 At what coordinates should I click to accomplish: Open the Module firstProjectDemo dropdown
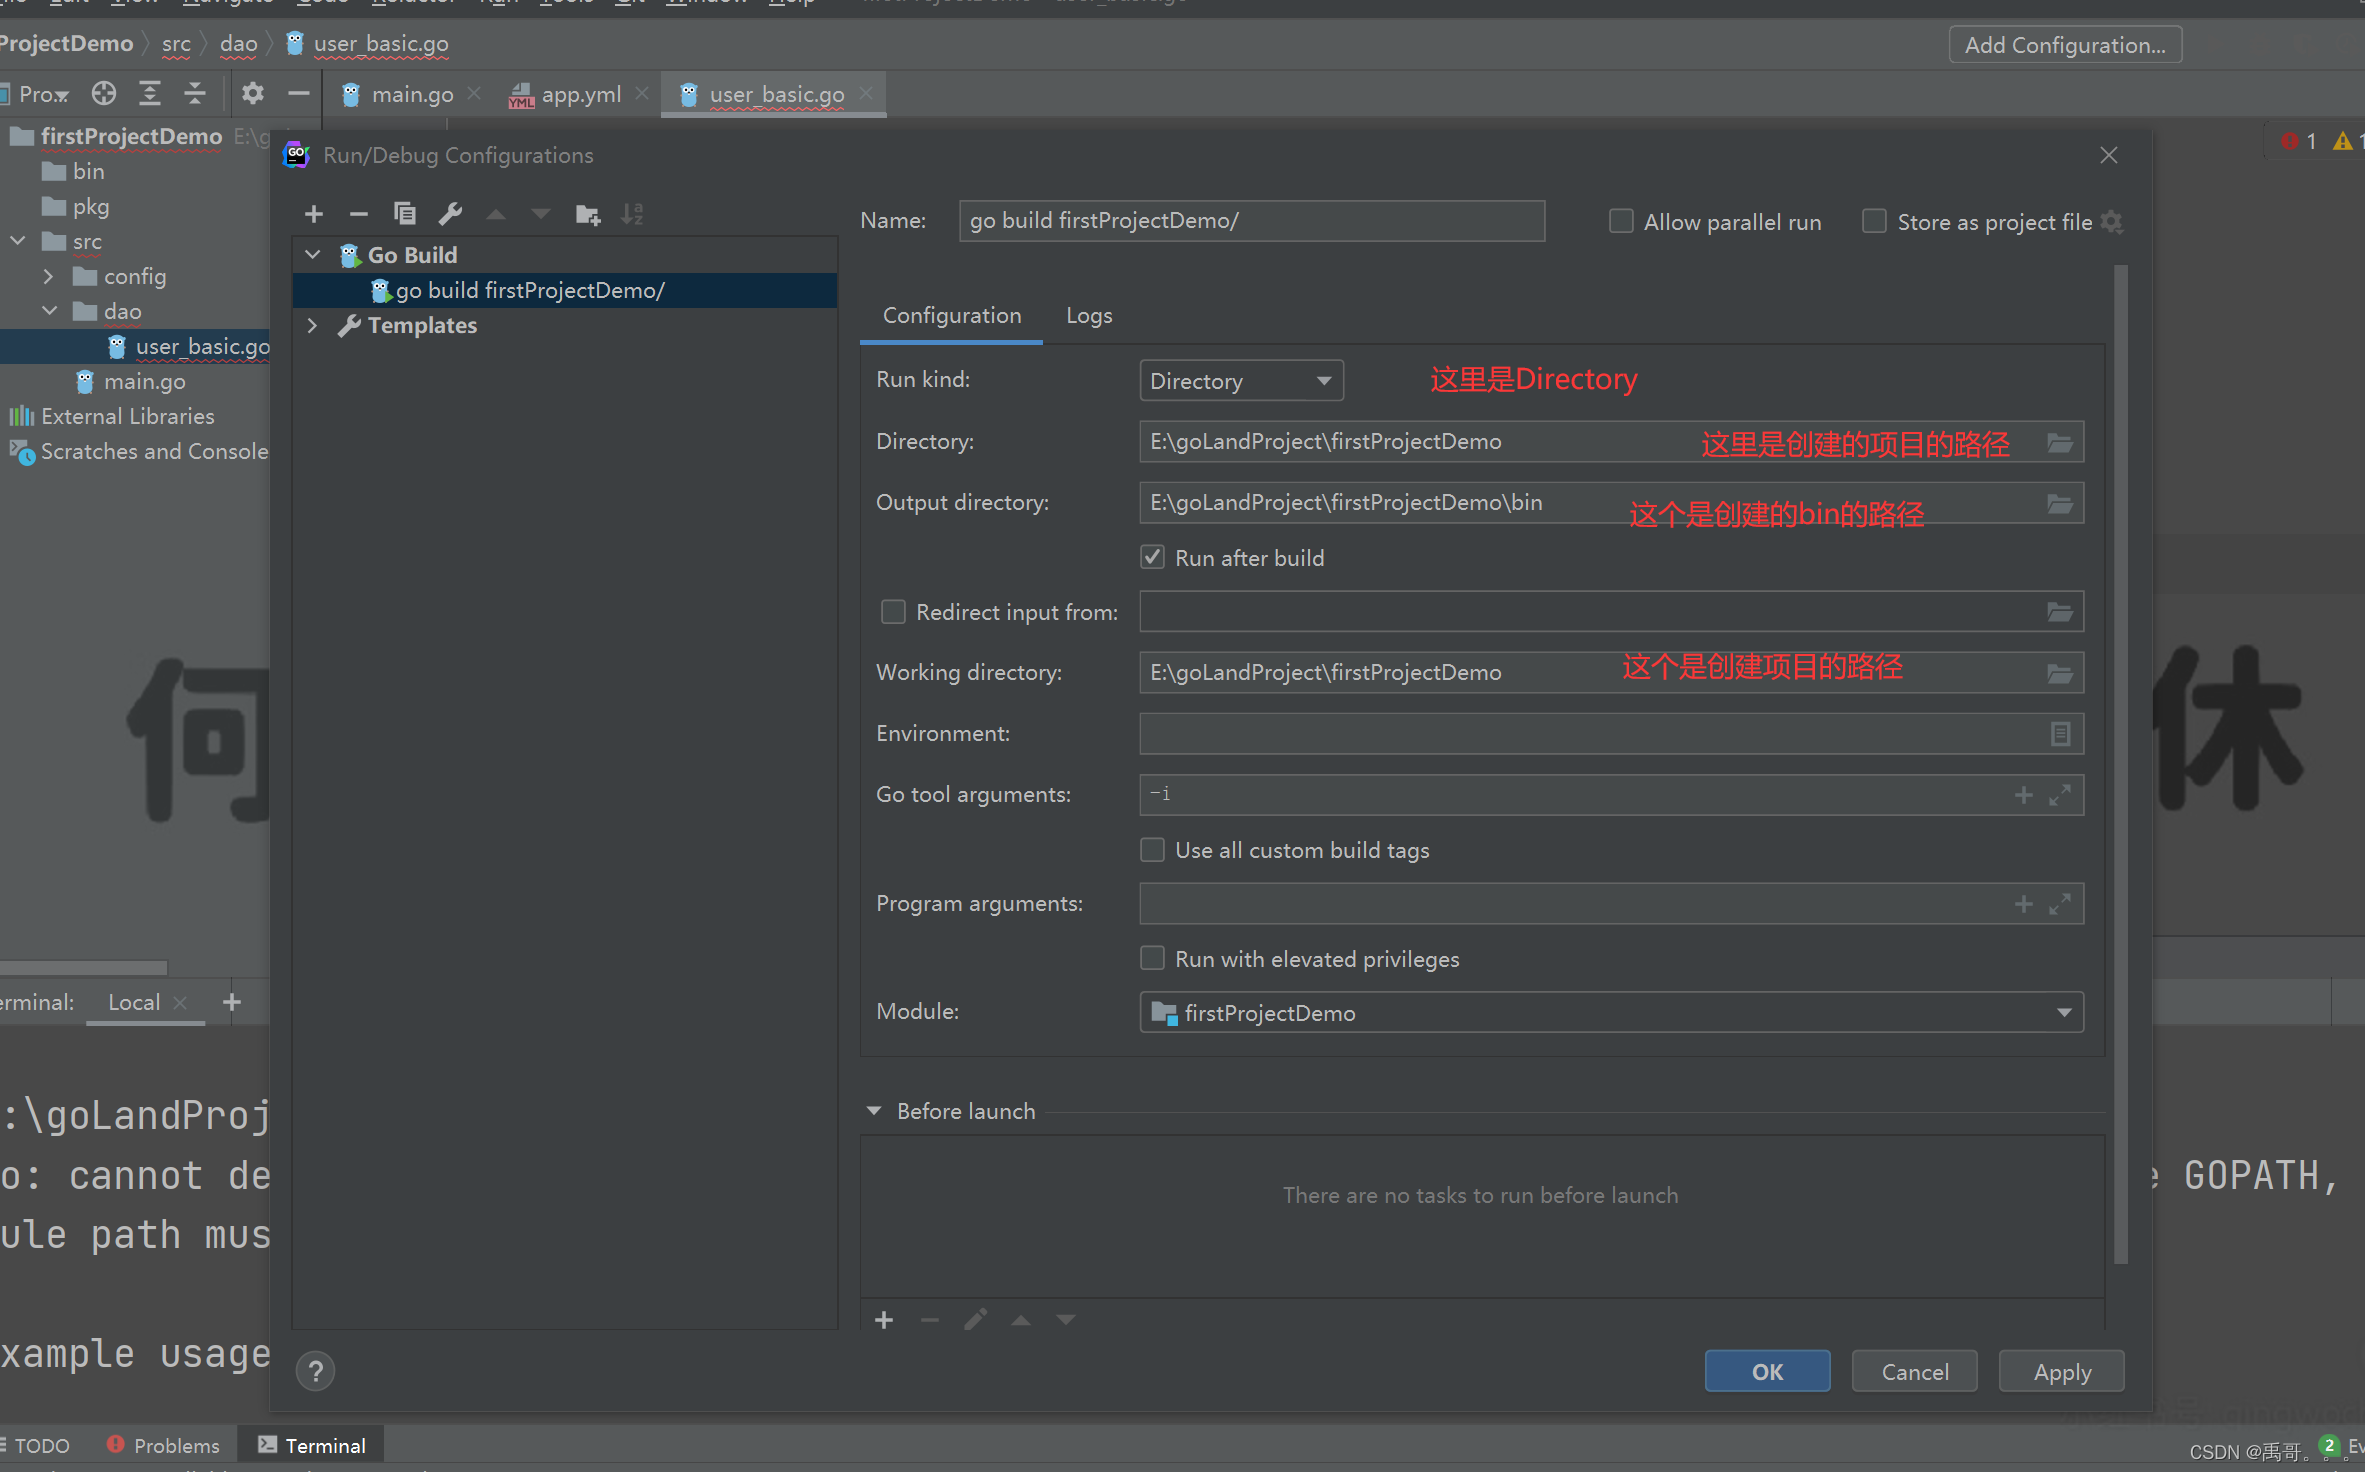click(1611, 1013)
